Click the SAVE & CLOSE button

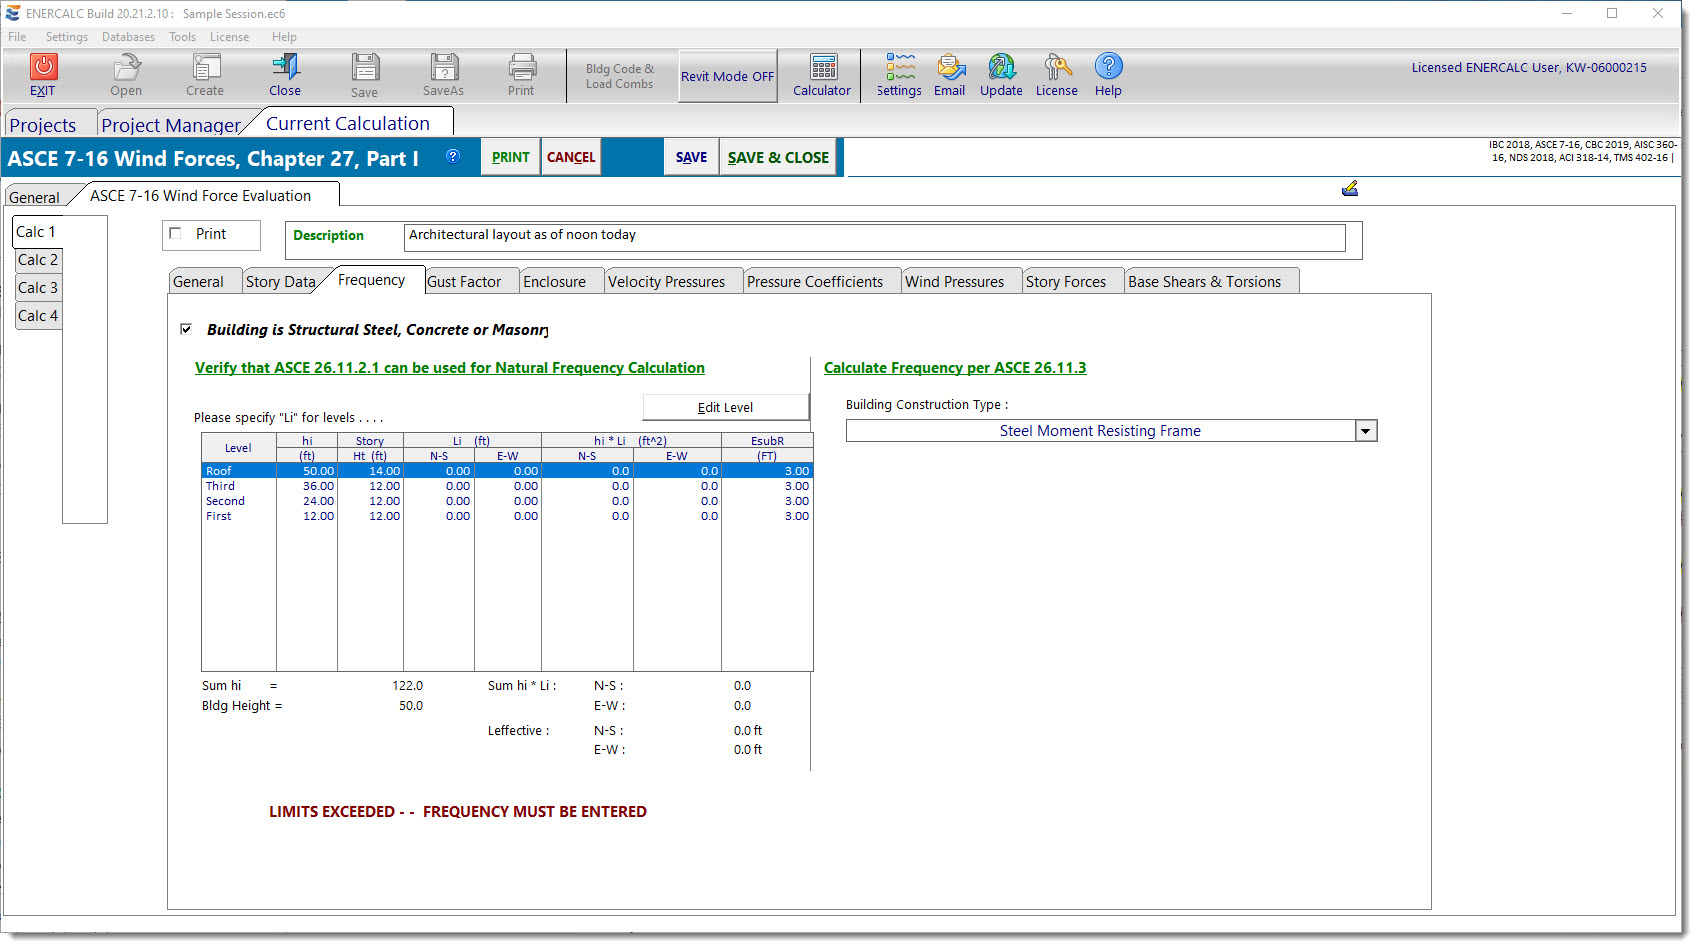click(x=778, y=158)
